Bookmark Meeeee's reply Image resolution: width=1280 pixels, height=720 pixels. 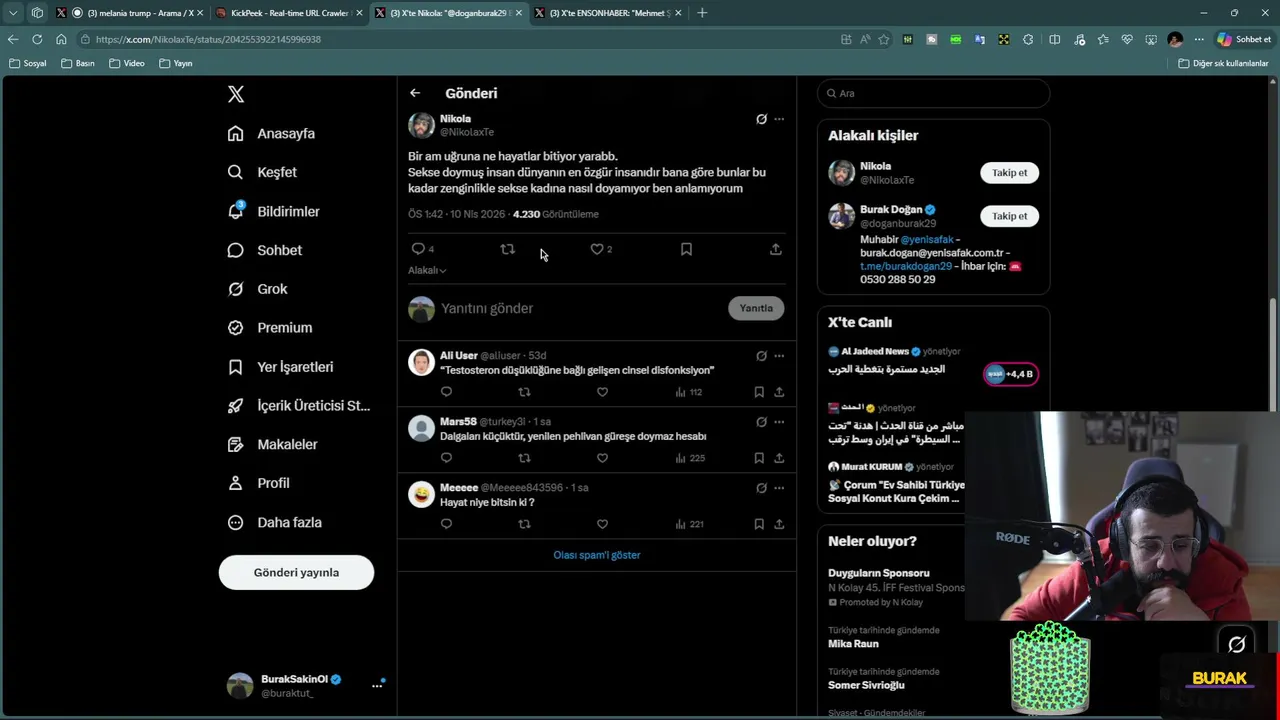tap(759, 524)
